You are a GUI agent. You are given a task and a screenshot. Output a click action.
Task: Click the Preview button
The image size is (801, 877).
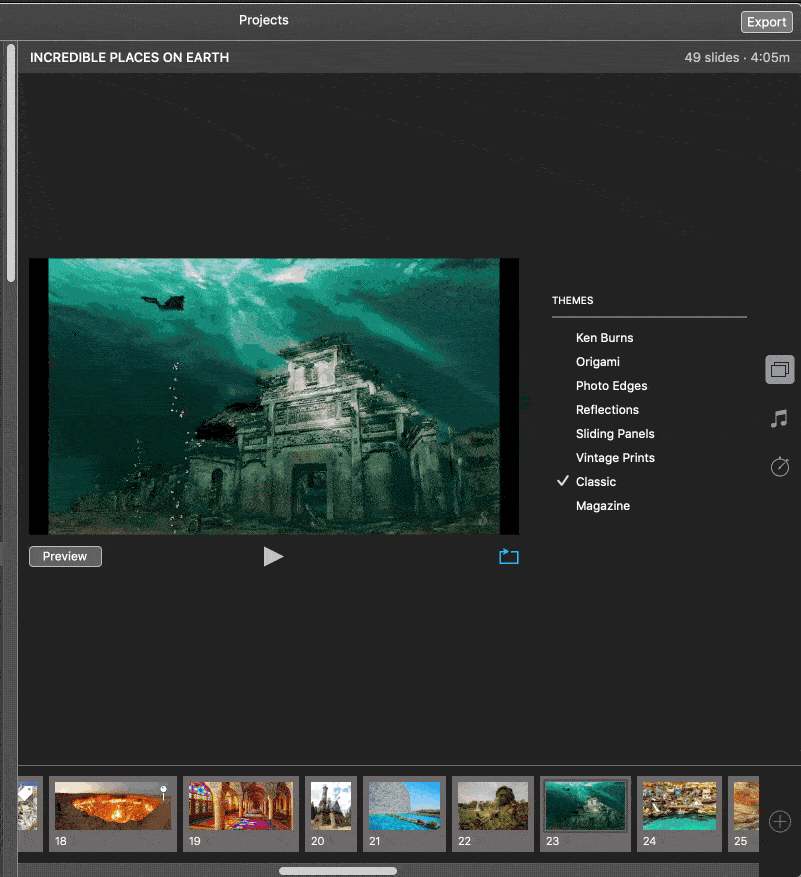(x=65, y=557)
